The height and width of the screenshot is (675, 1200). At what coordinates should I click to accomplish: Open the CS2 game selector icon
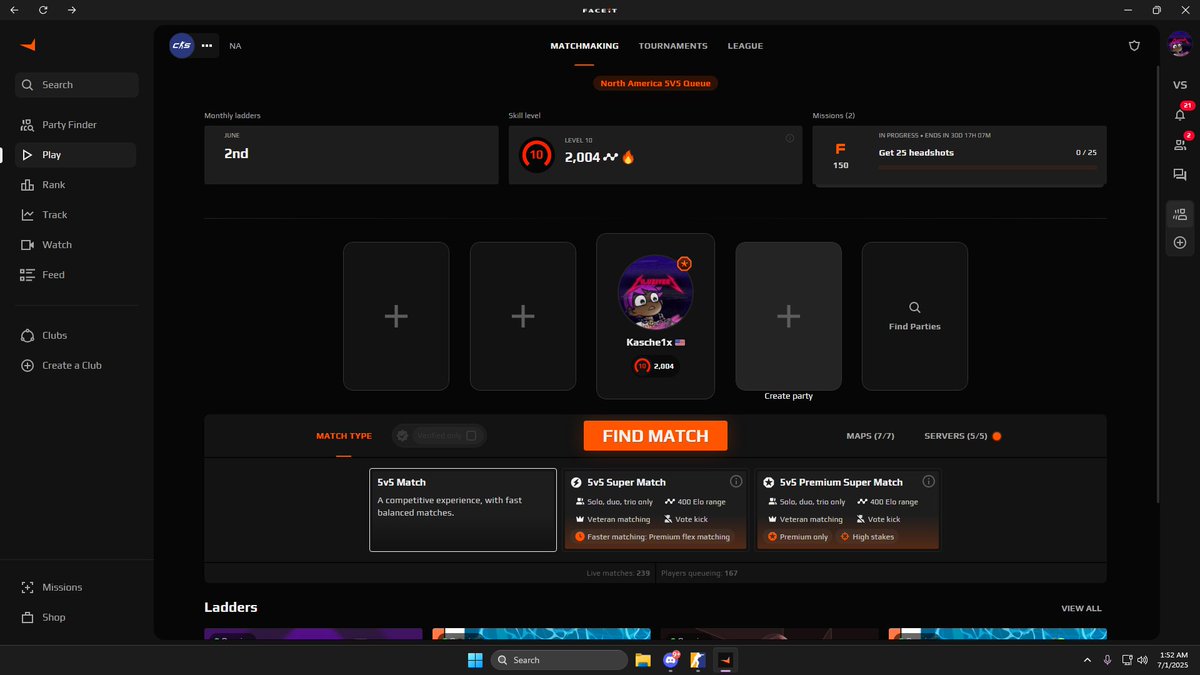(181, 45)
